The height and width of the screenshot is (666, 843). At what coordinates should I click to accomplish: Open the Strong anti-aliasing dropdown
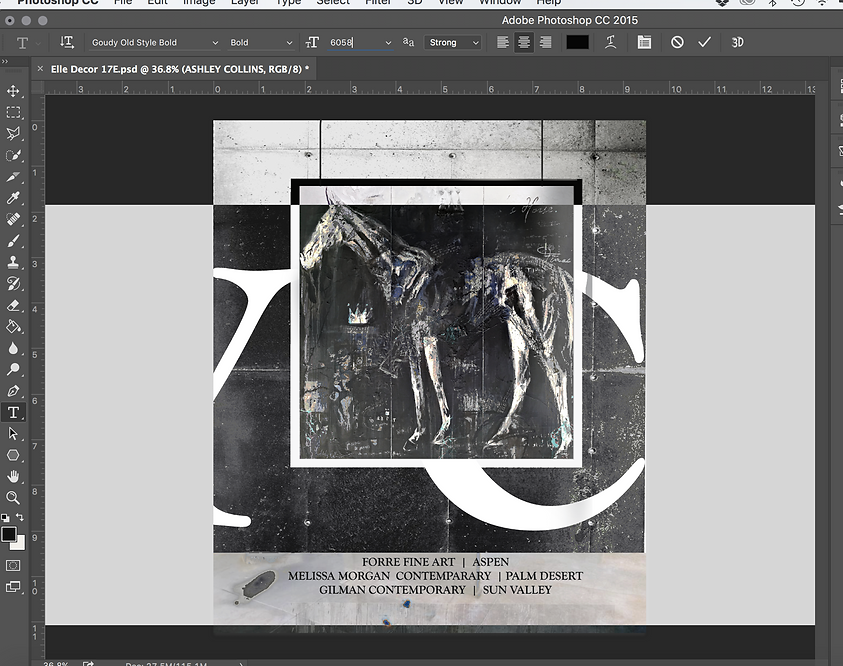coord(454,43)
